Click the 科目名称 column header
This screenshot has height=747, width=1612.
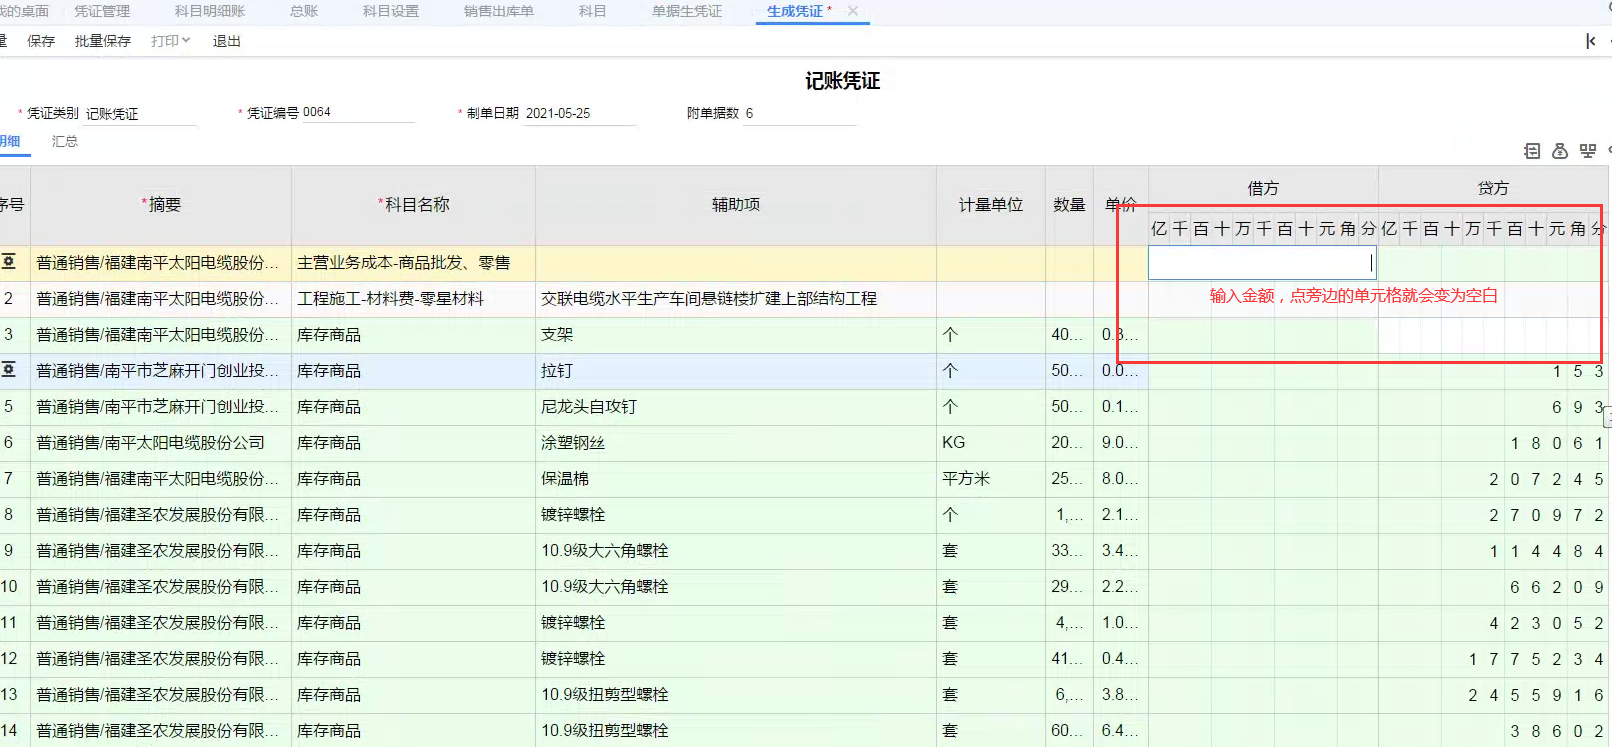click(x=415, y=205)
